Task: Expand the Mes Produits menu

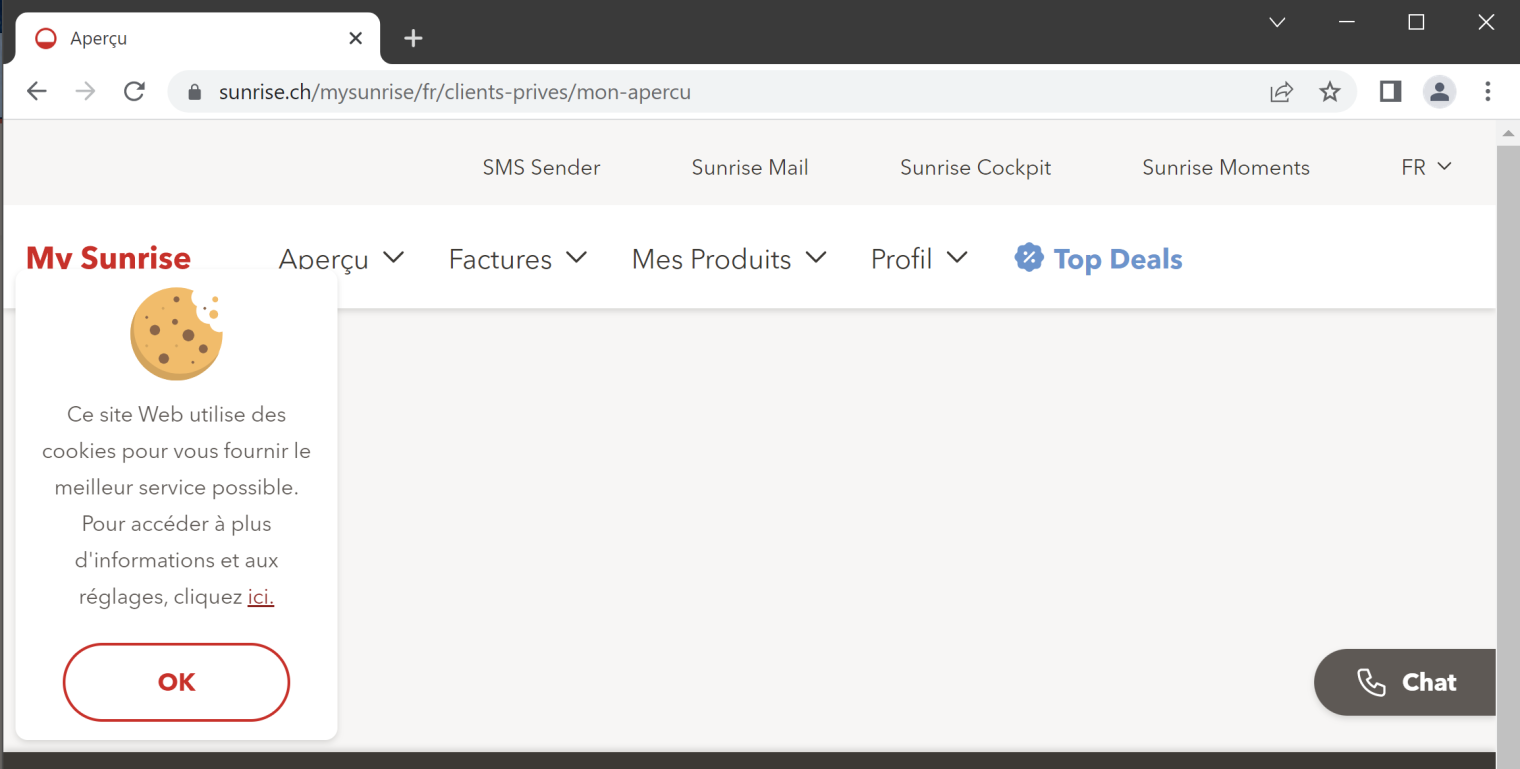Action: point(729,259)
